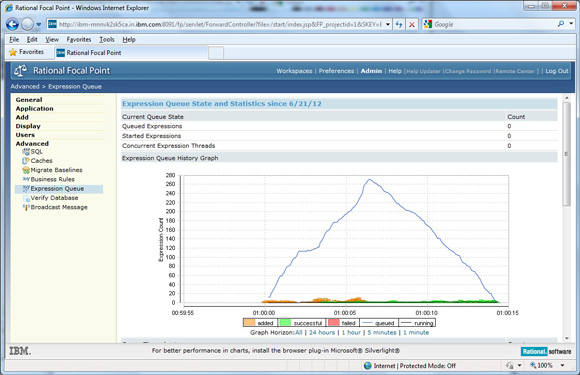Click the Google search magnifier icon
Screen dimensions: 580x375
(561, 24)
